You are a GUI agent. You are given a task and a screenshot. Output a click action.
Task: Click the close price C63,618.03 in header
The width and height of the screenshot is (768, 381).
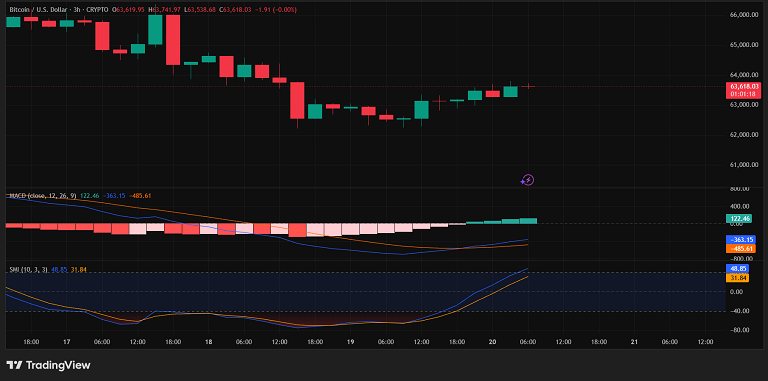click(x=235, y=9)
